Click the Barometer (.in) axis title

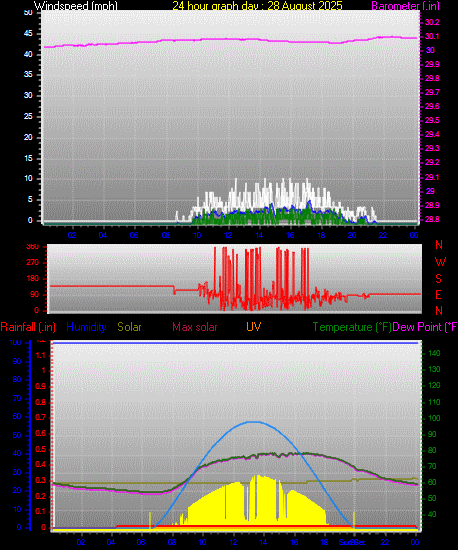pyautogui.click(x=405, y=6)
